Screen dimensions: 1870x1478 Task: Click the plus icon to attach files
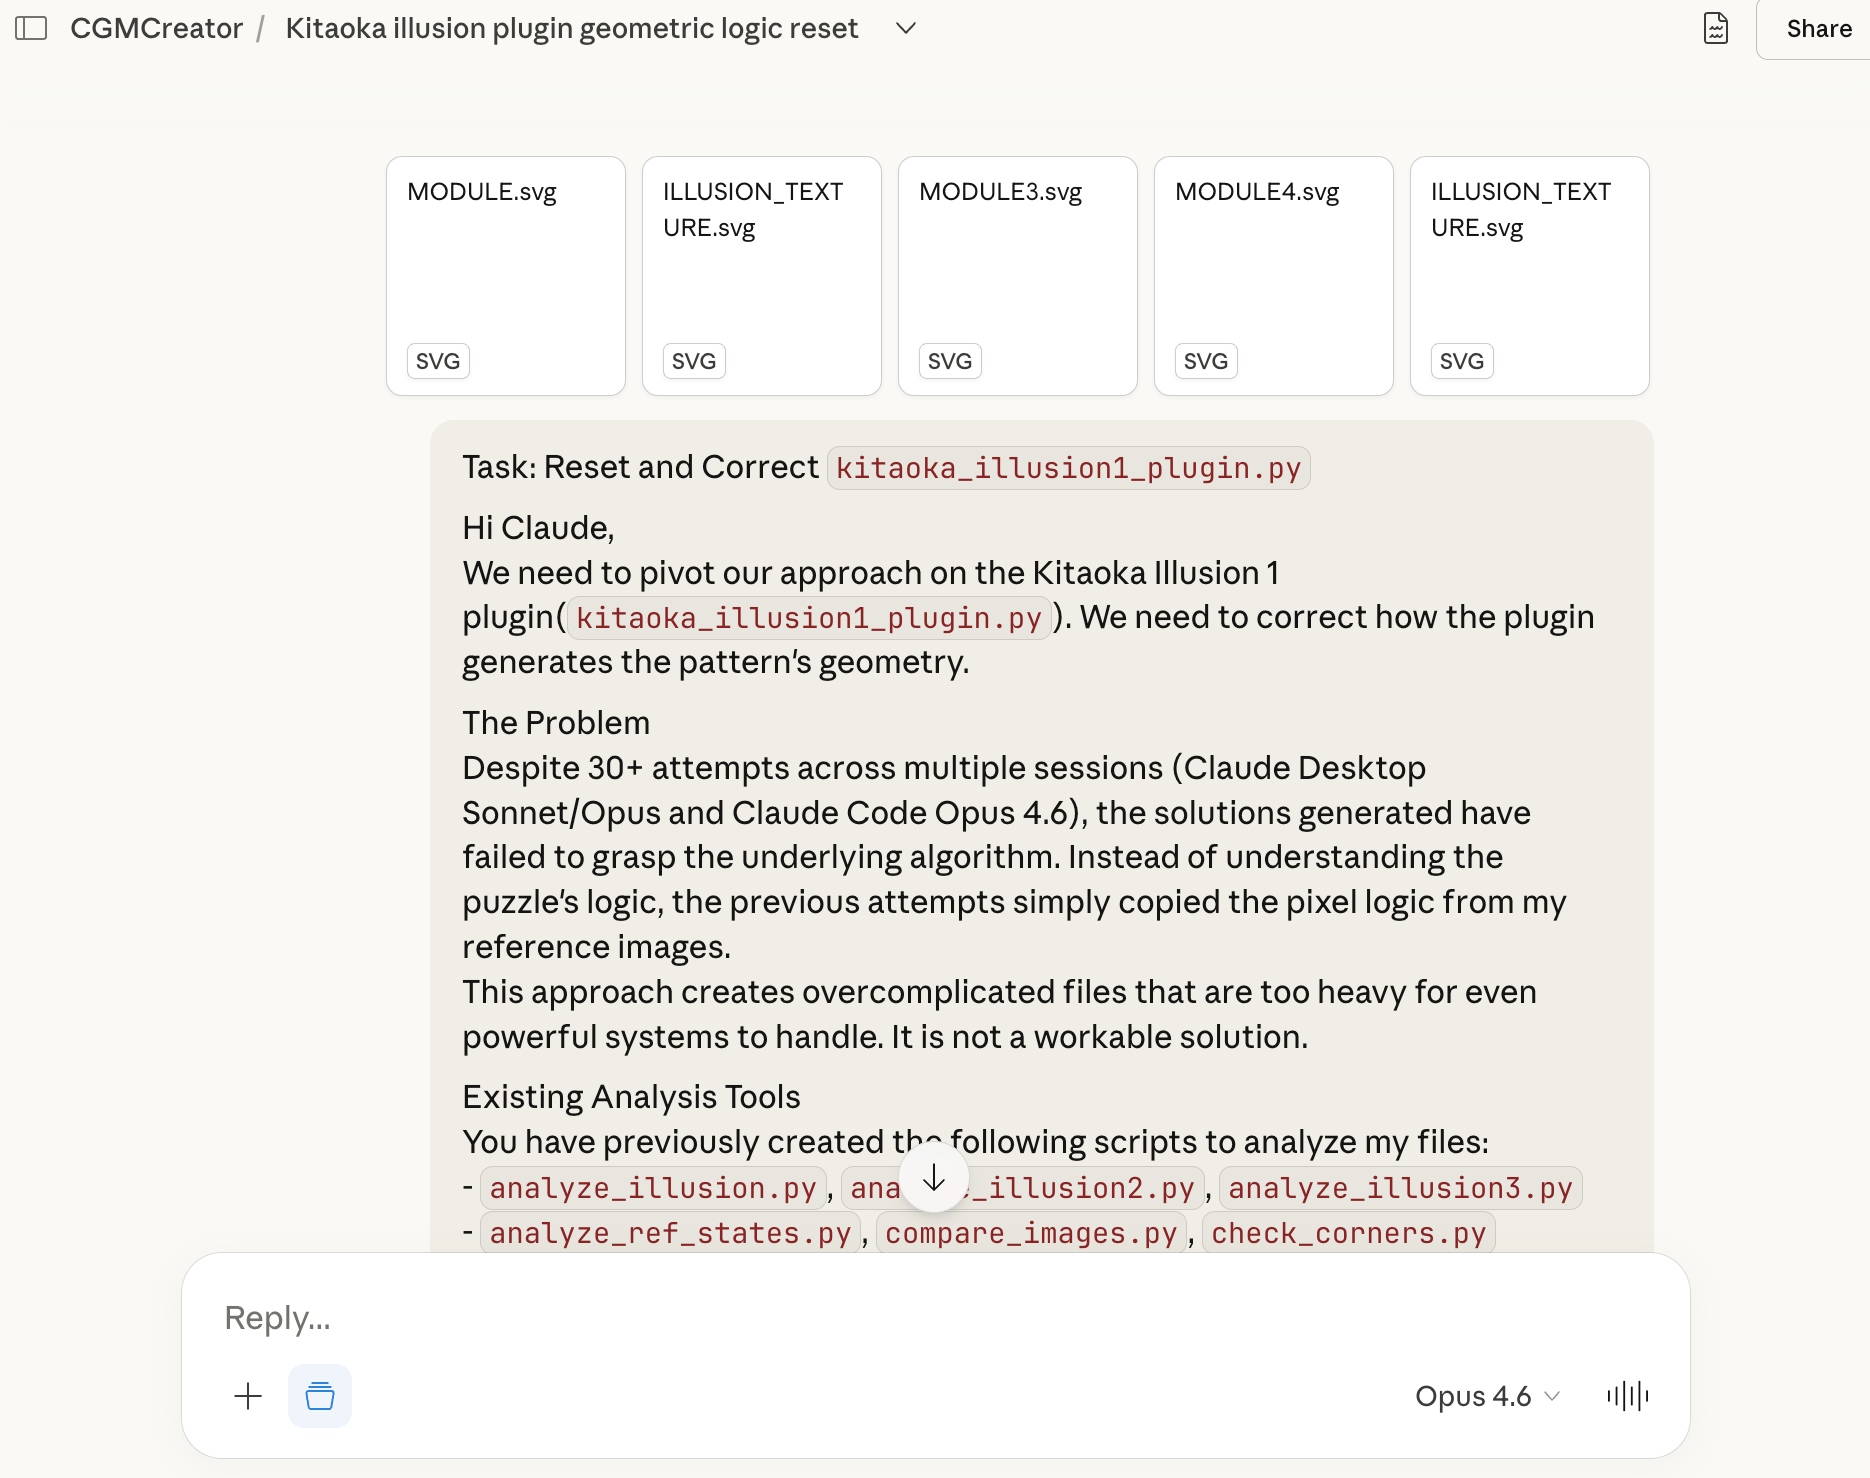point(247,1395)
